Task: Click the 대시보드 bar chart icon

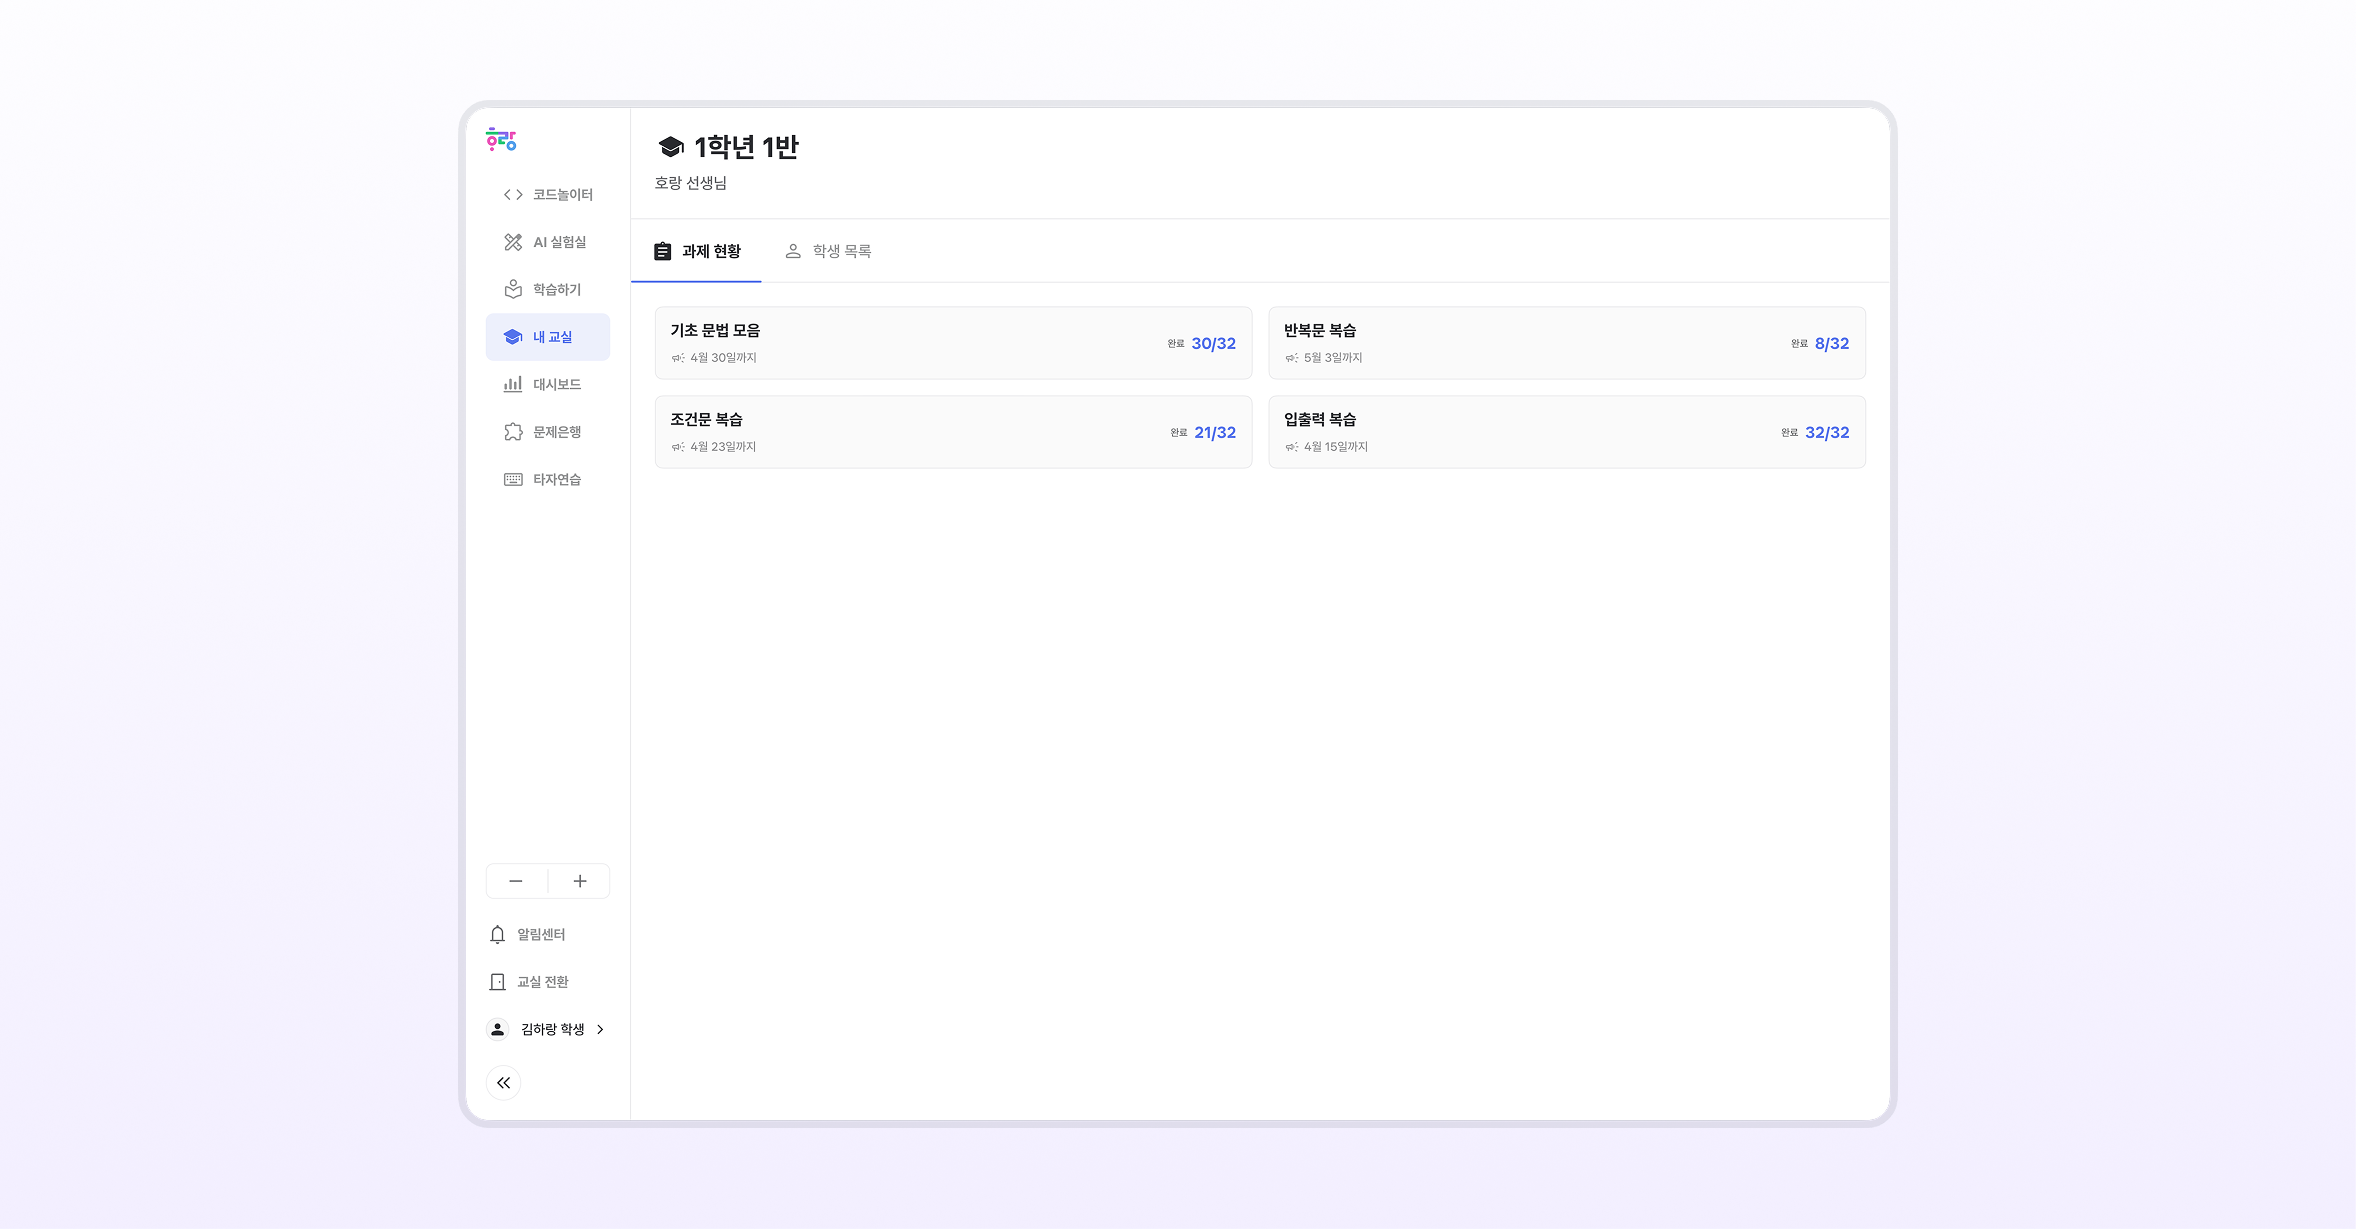Action: click(x=513, y=384)
